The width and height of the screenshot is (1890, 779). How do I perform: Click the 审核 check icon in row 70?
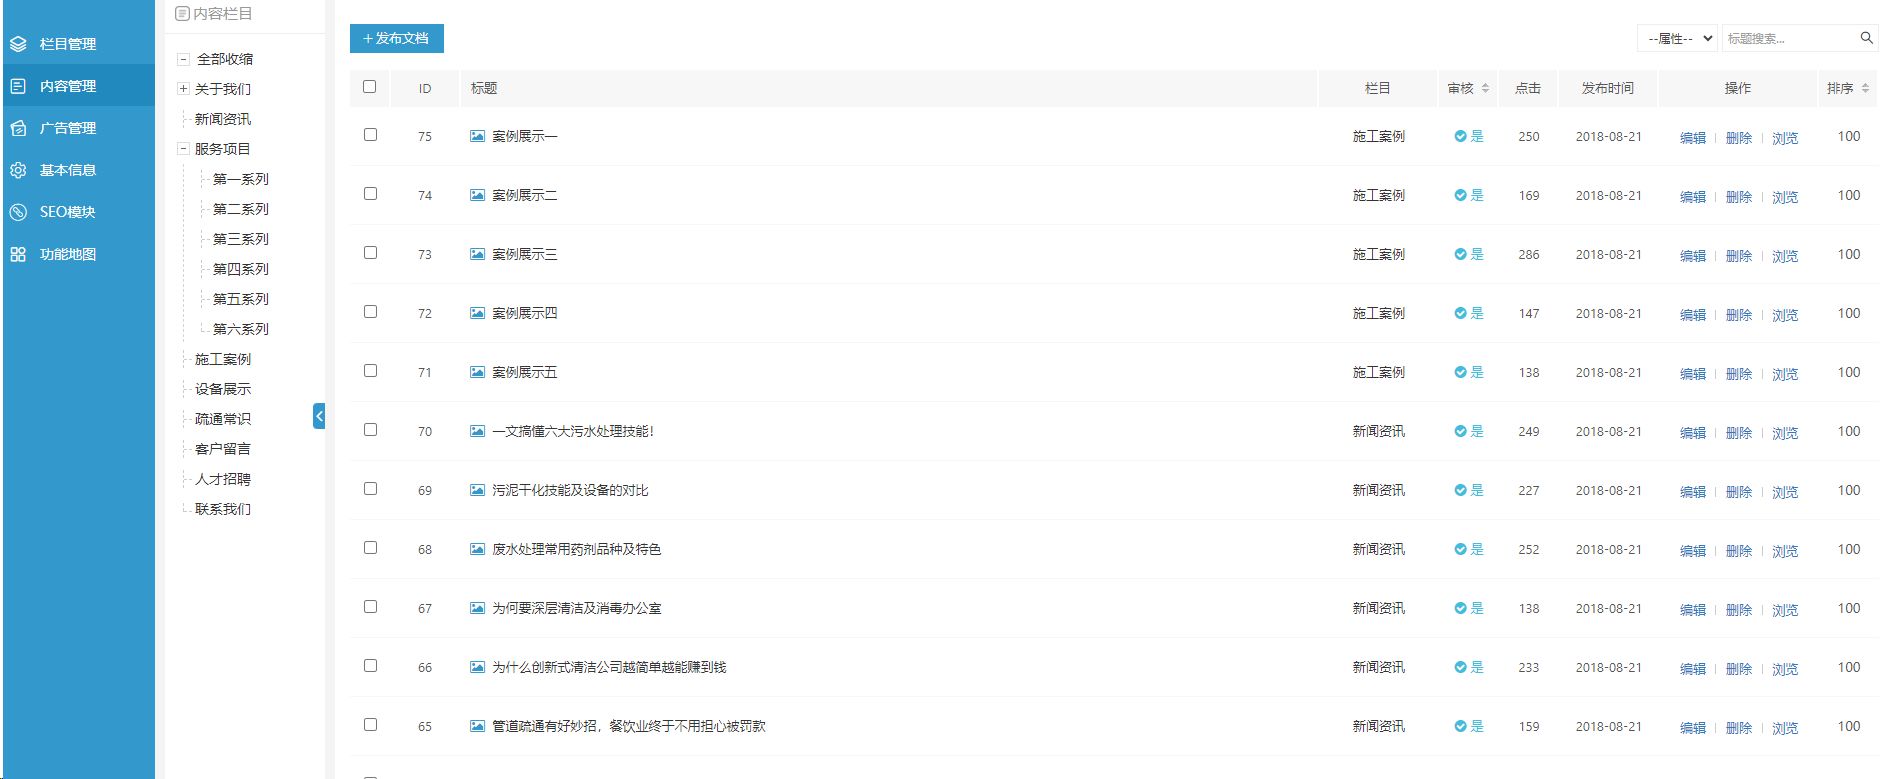[x=1460, y=431]
